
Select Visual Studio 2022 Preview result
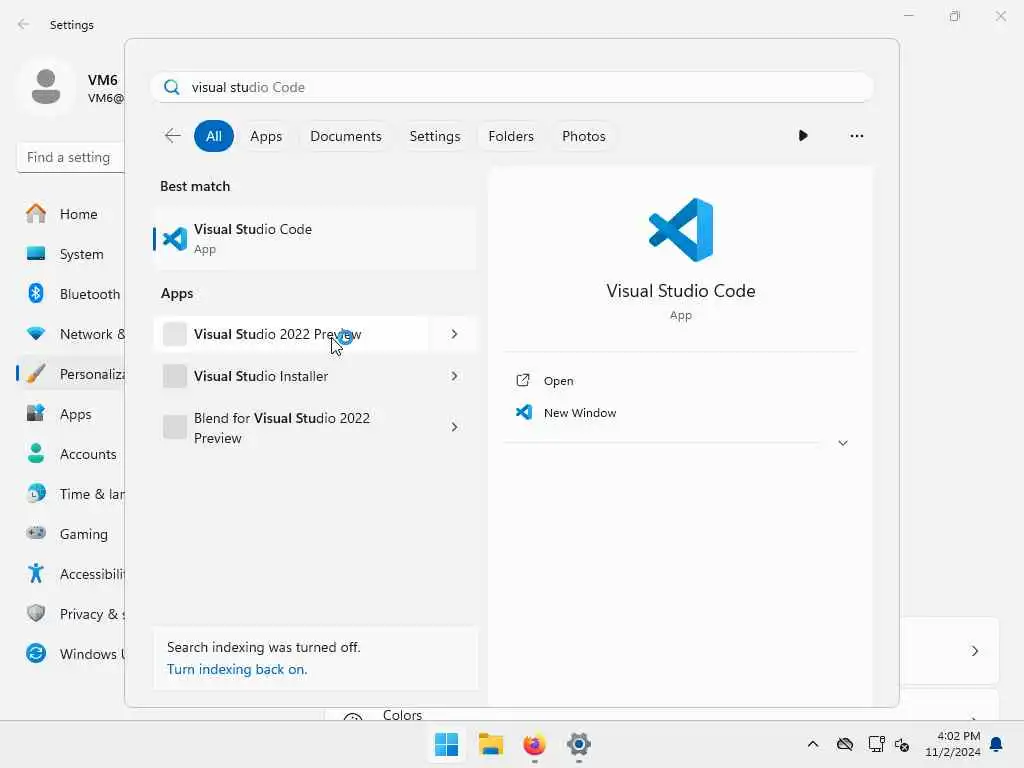(291, 334)
